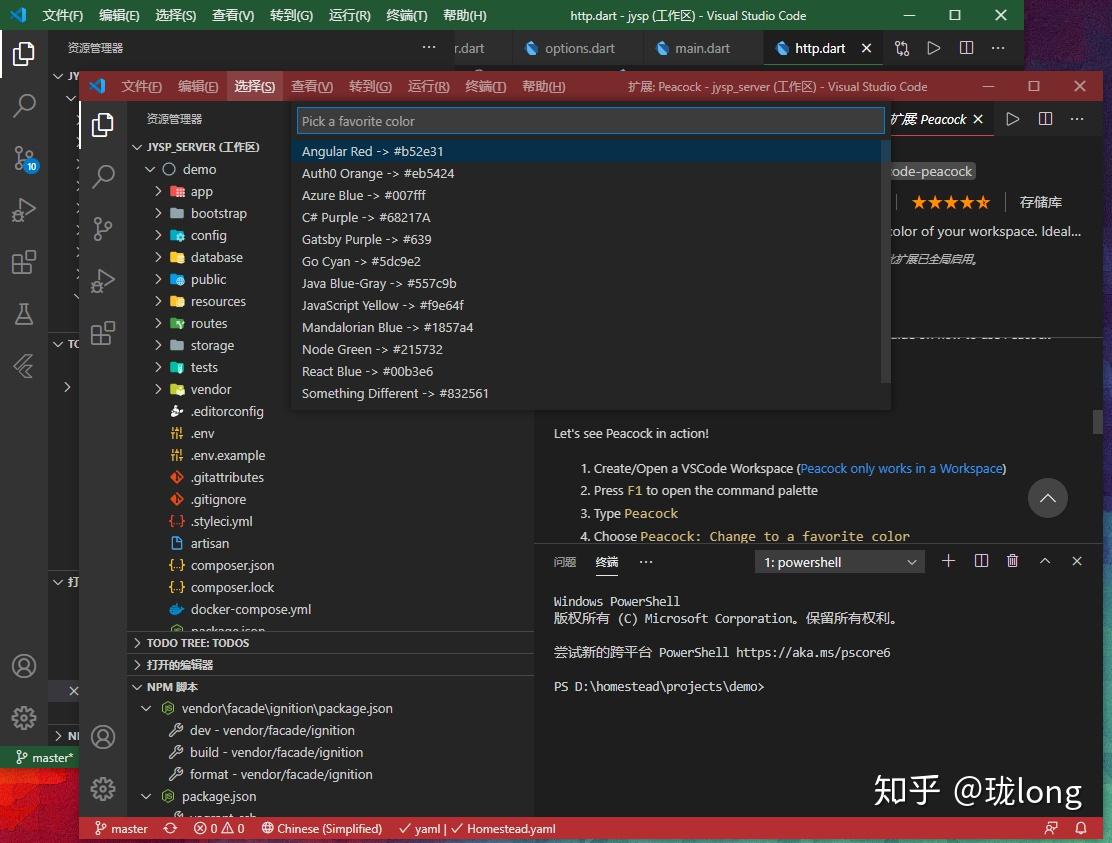Open the Run and Debug panel
Image resolution: width=1112 pixels, height=843 pixels.
[x=23, y=210]
